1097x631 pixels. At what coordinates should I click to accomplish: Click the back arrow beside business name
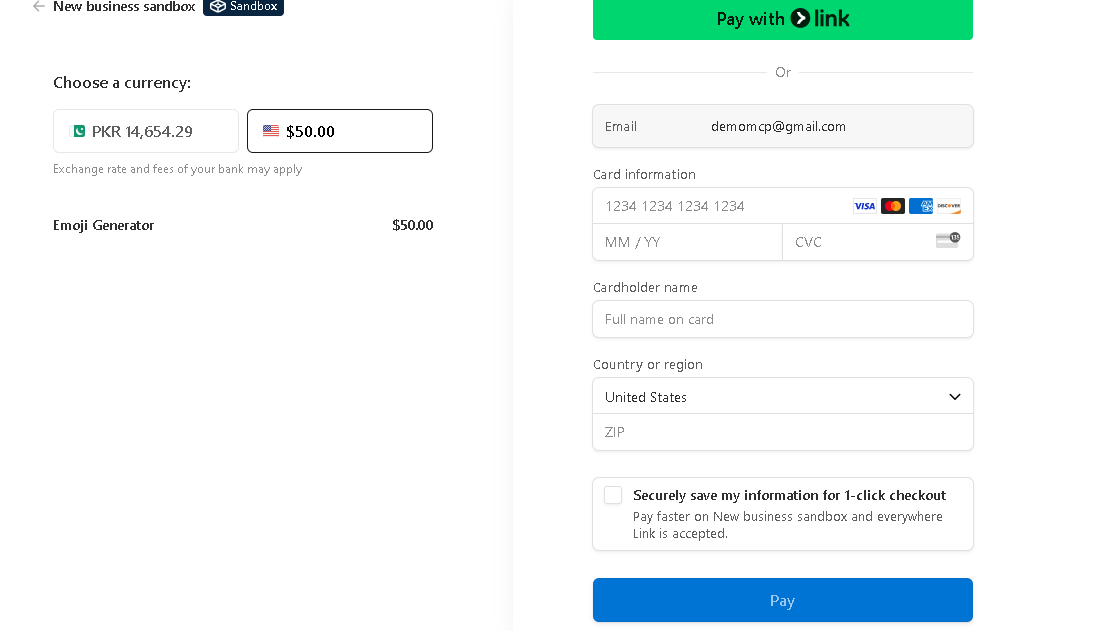39,7
